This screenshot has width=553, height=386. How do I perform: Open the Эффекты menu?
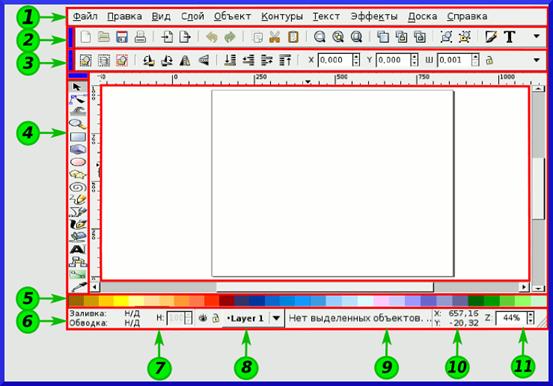374,16
